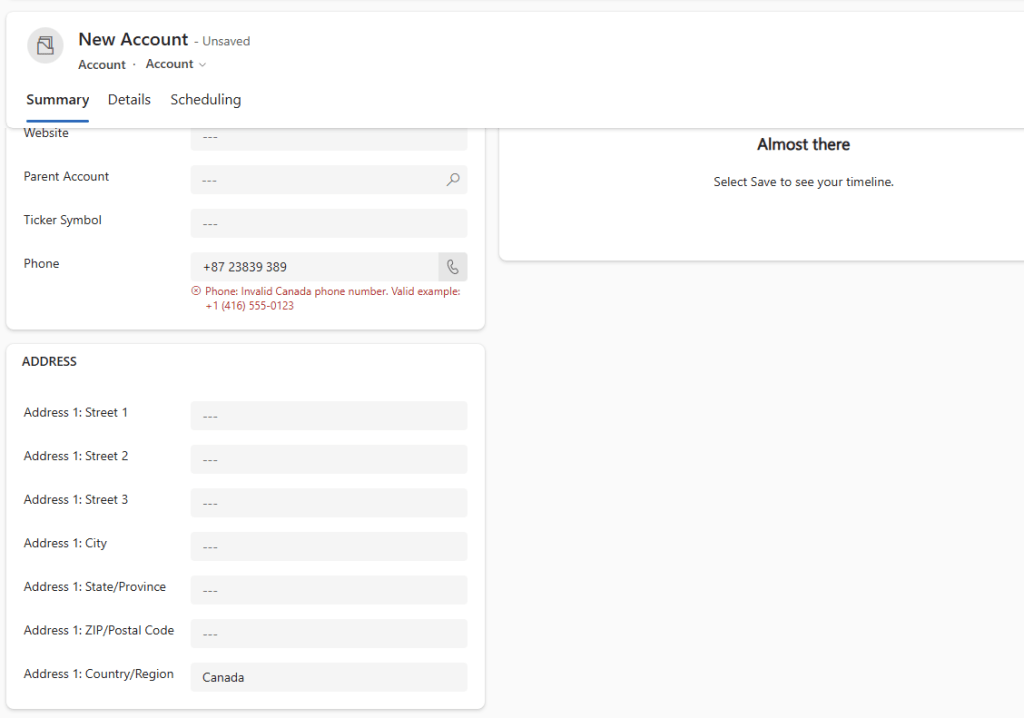Click the Address 1: City field
Screen dimensions: 1024x718
tap(328, 546)
